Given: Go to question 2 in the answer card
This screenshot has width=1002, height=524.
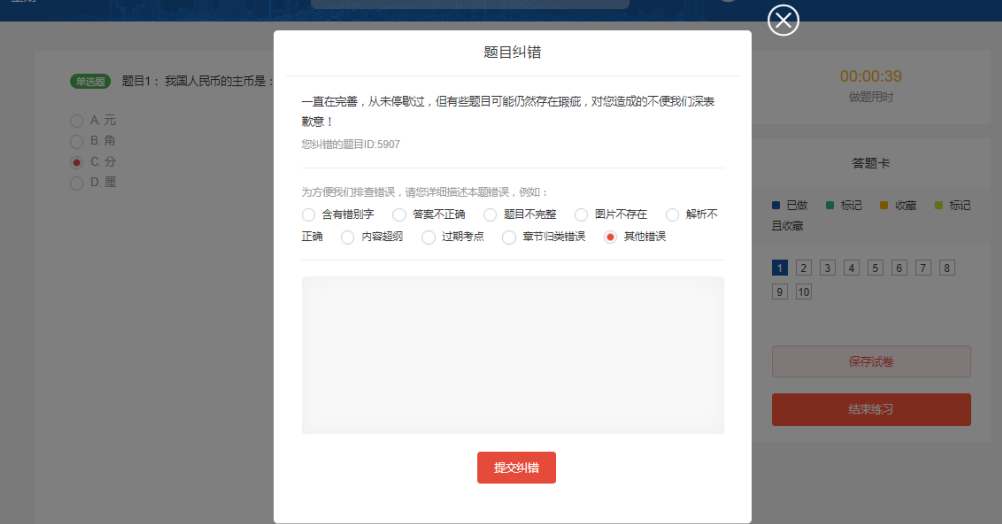Looking at the screenshot, I should click(x=804, y=268).
